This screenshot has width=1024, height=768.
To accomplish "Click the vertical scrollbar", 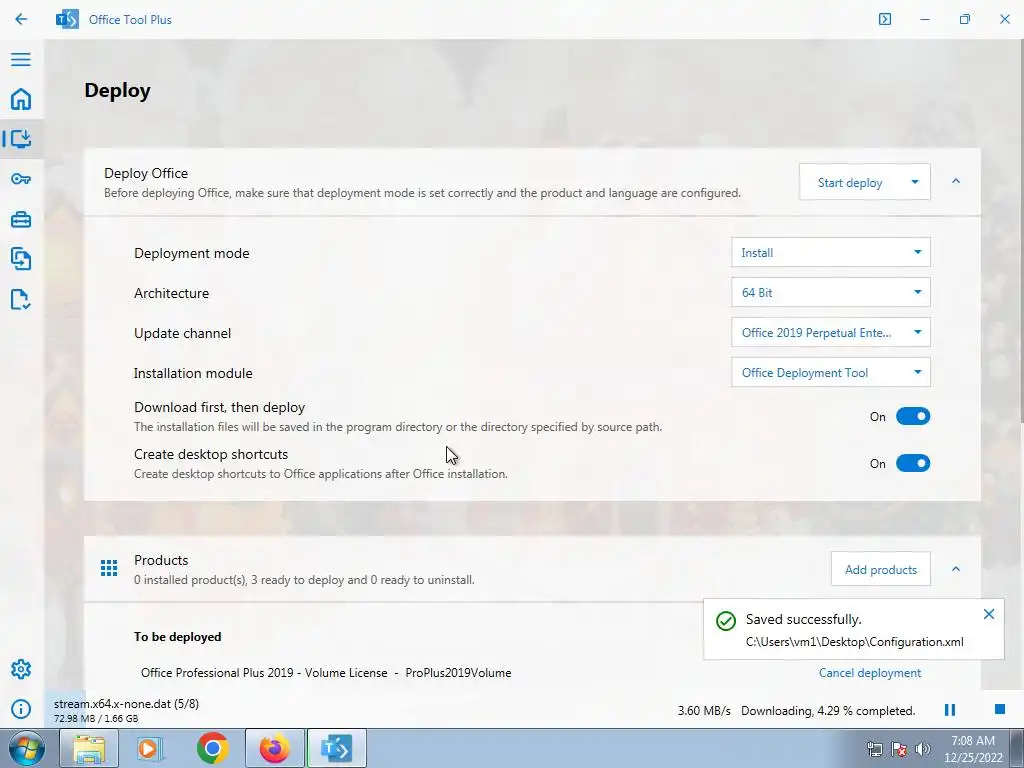I will point(1021,229).
